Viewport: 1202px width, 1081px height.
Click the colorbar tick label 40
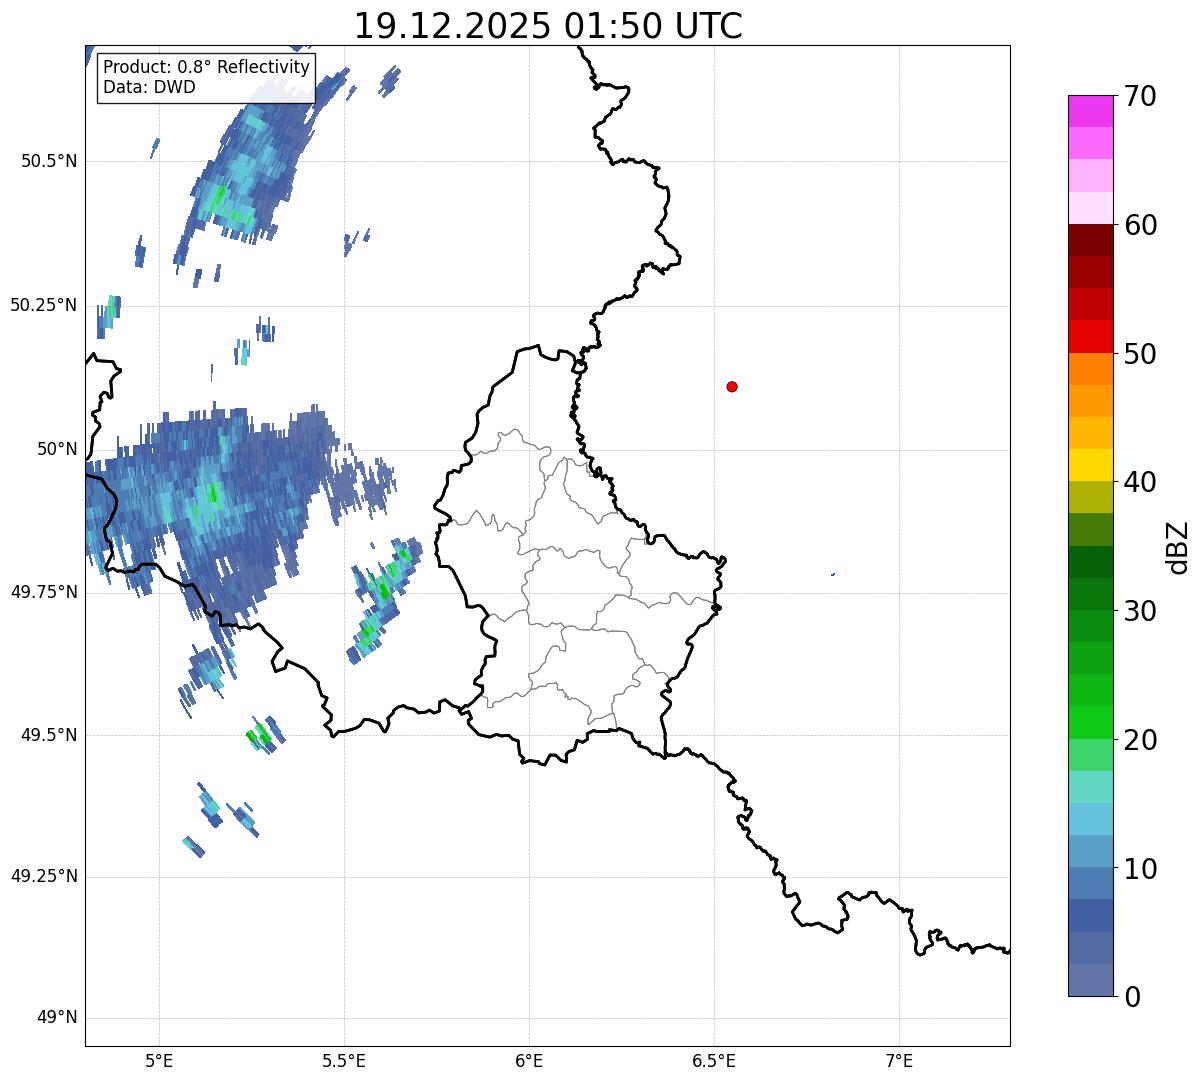tap(1141, 483)
